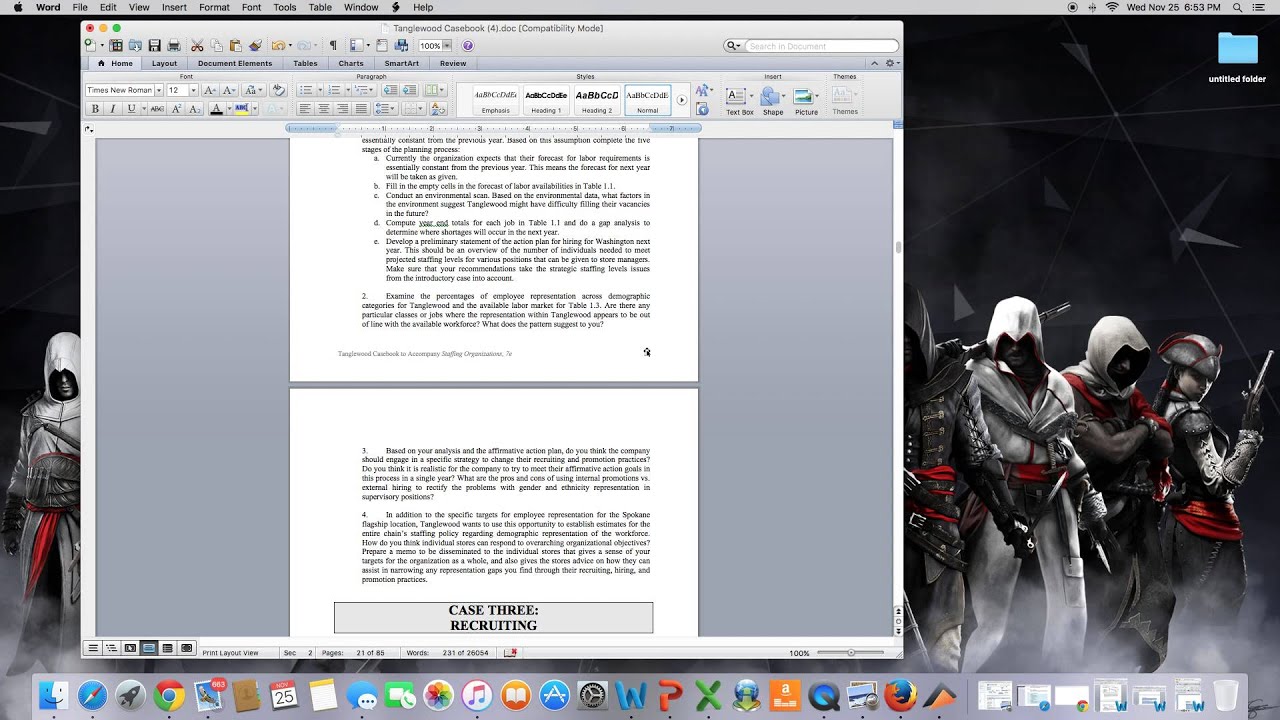The height and width of the screenshot is (720, 1280).
Task: Open the font name dropdown
Action: [x=159, y=90]
